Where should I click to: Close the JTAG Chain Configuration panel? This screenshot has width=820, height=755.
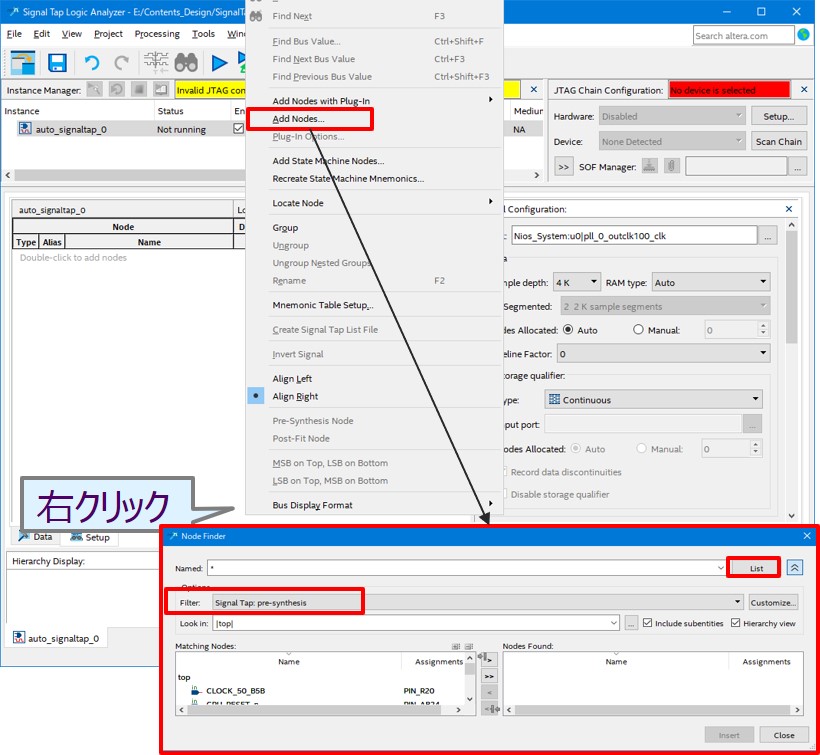804,90
